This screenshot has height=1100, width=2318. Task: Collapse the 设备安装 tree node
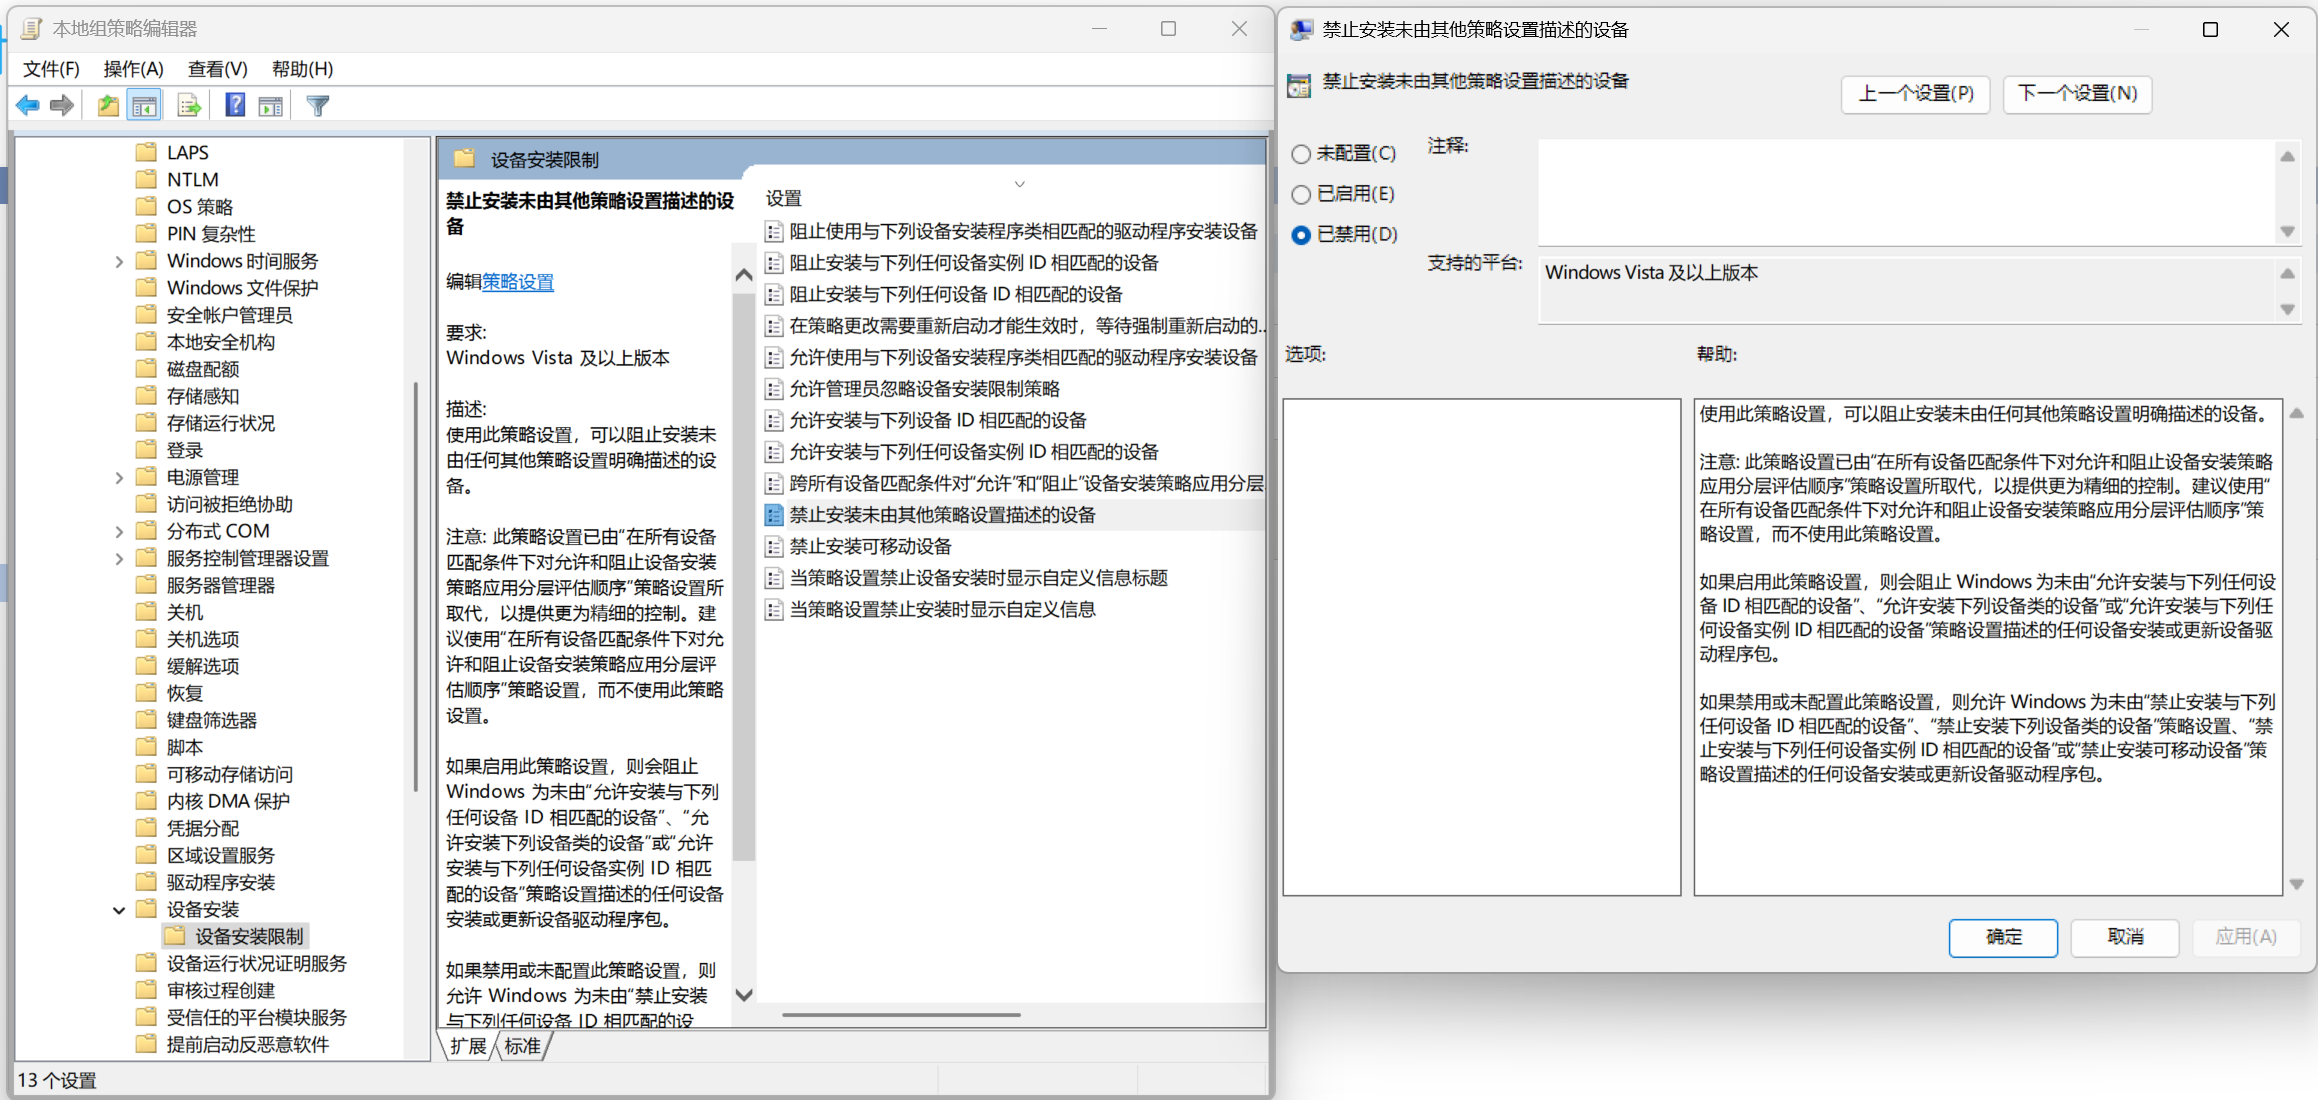tap(119, 910)
